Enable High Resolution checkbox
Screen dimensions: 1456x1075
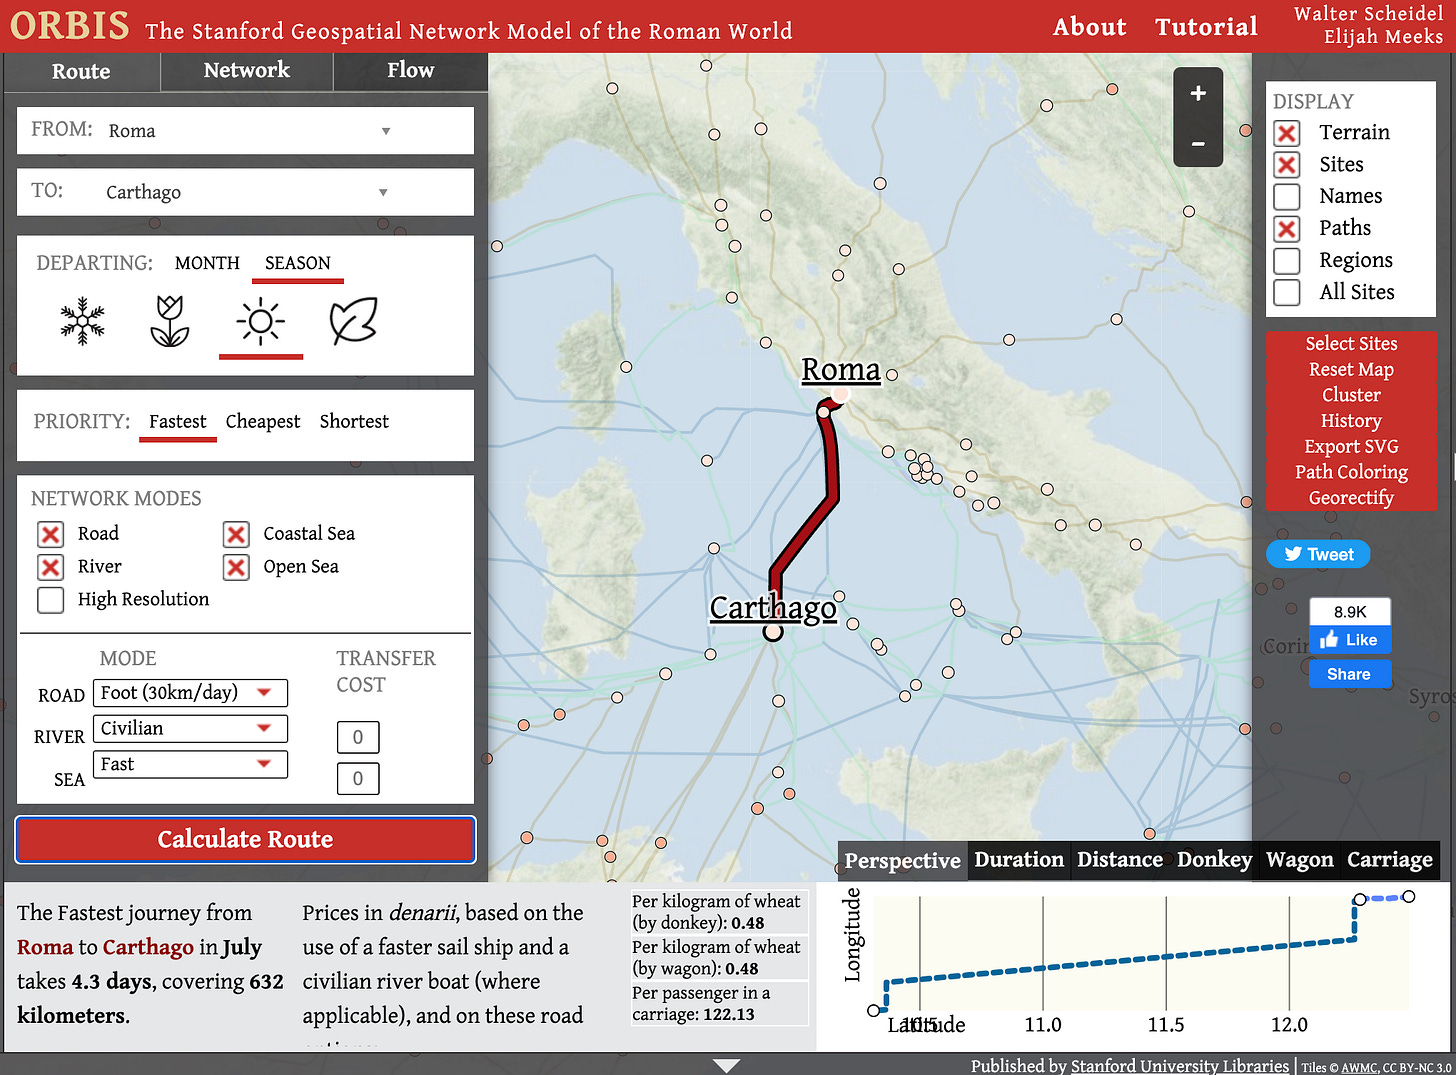pyautogui.click(x=51, y=600)
